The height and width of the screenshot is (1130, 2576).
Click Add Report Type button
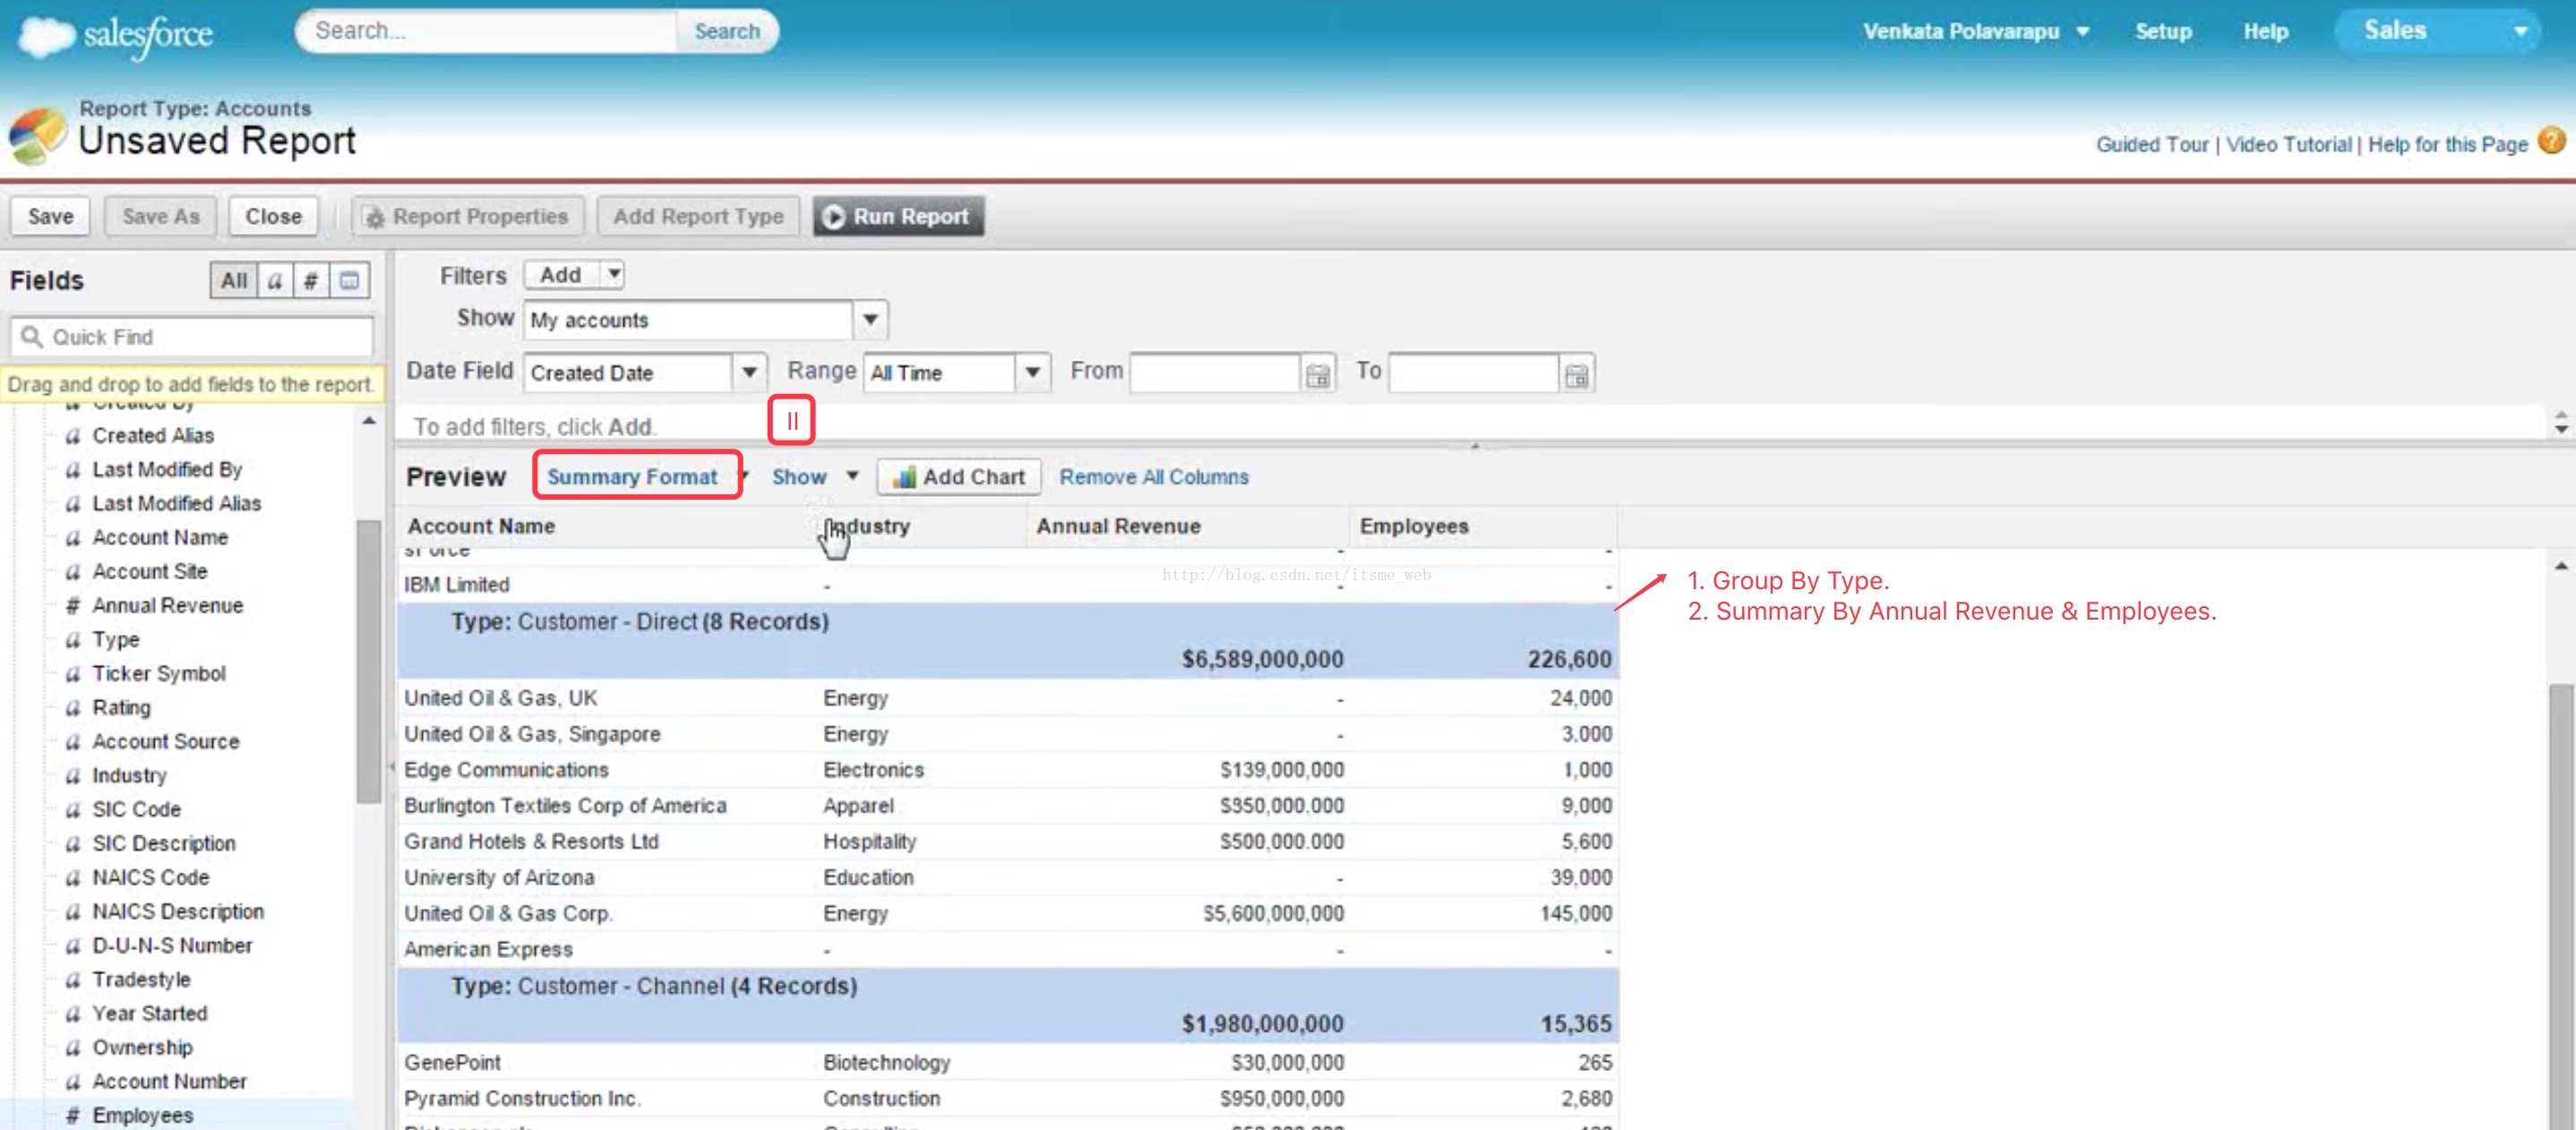[x=698, y=216]
